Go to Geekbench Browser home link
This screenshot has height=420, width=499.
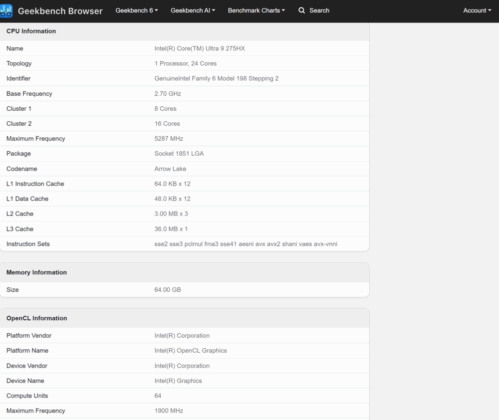coord(60,11)
